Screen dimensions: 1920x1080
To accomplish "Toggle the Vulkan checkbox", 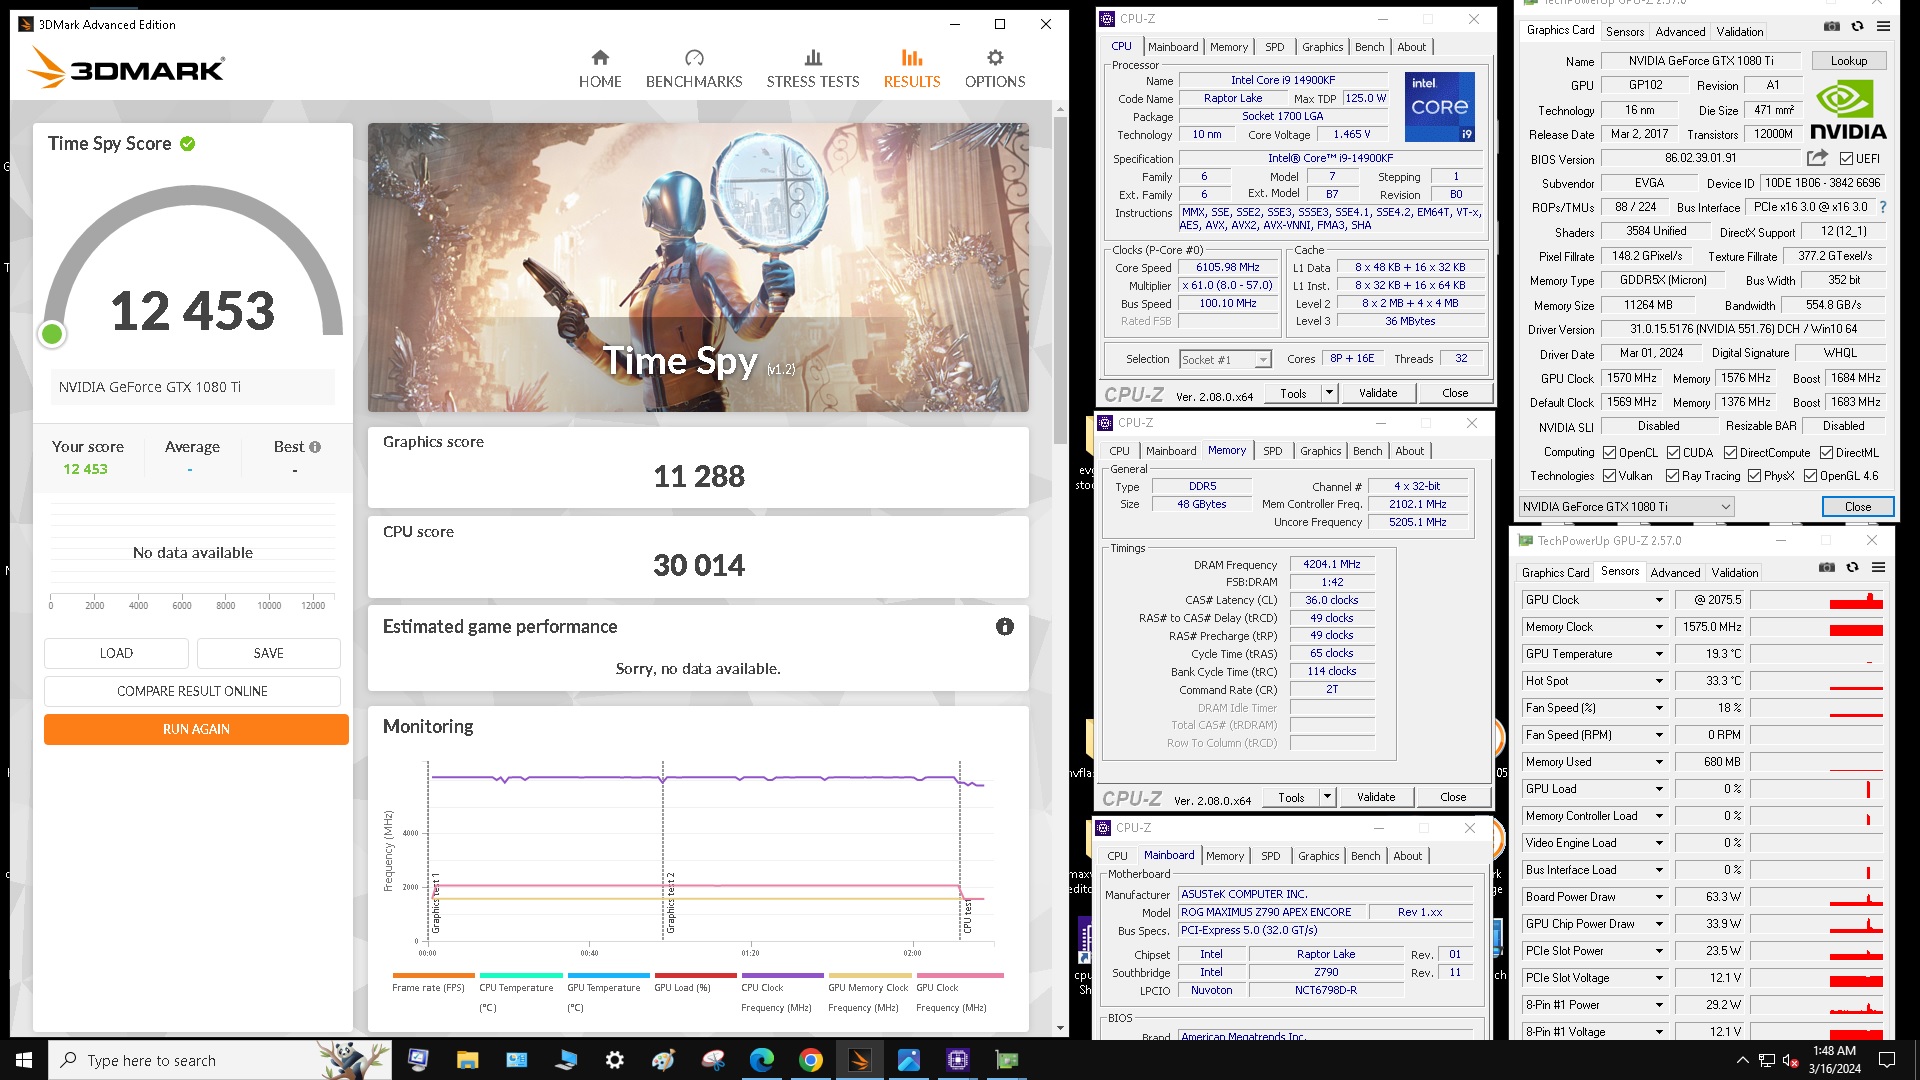I will click(x=1609, y=476).
